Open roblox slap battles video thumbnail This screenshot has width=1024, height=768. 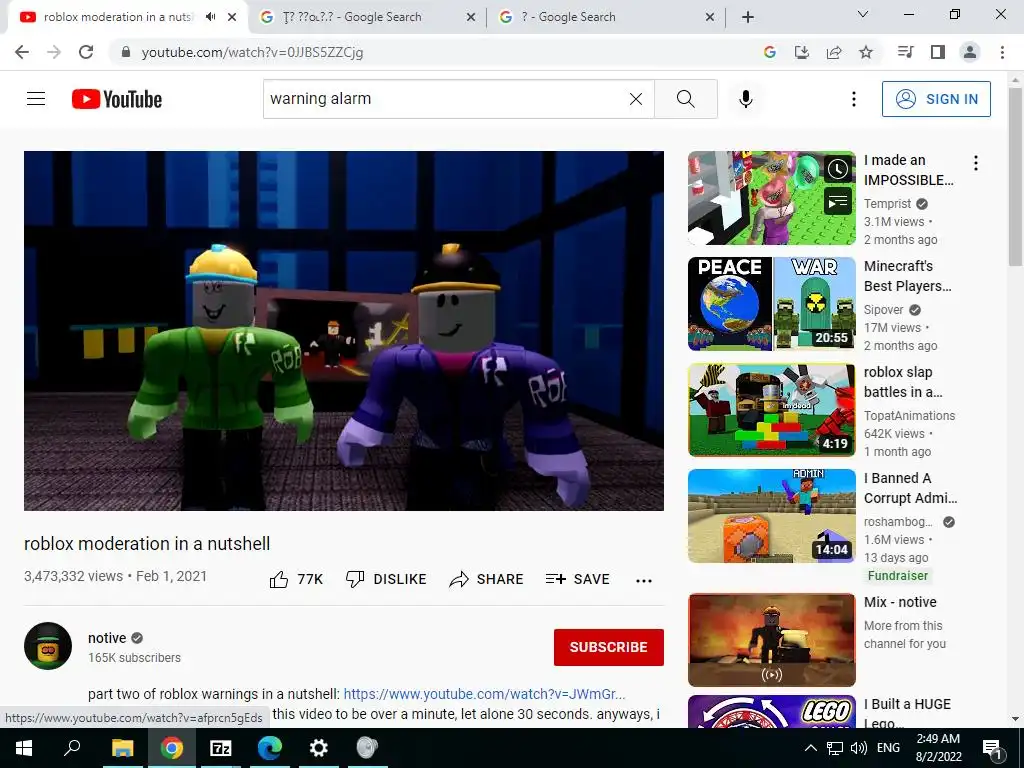pyautogui.click(x=771, y=409)
